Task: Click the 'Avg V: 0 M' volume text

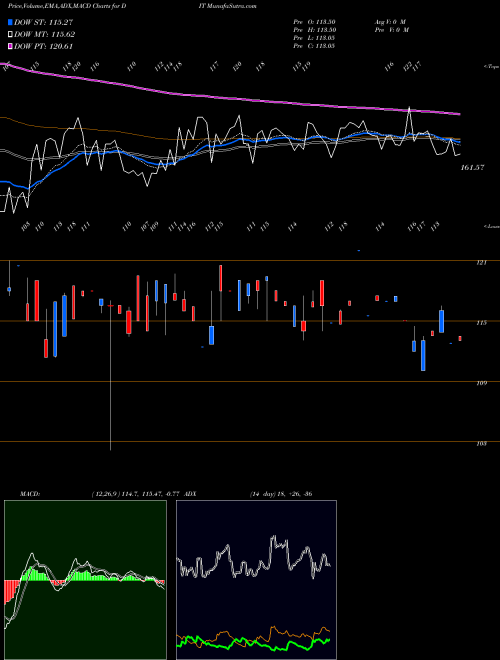Action: 389,22
